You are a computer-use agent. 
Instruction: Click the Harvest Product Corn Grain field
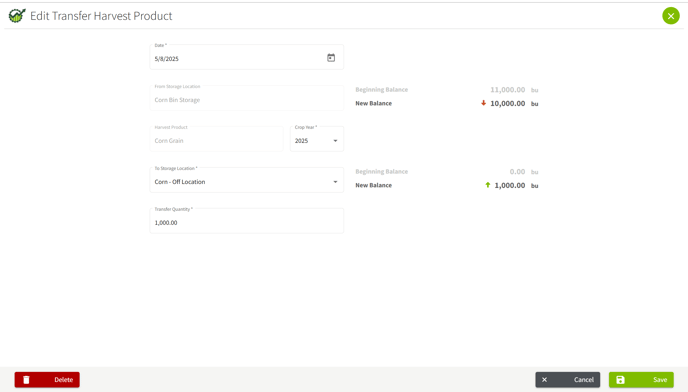pos(216,139)
